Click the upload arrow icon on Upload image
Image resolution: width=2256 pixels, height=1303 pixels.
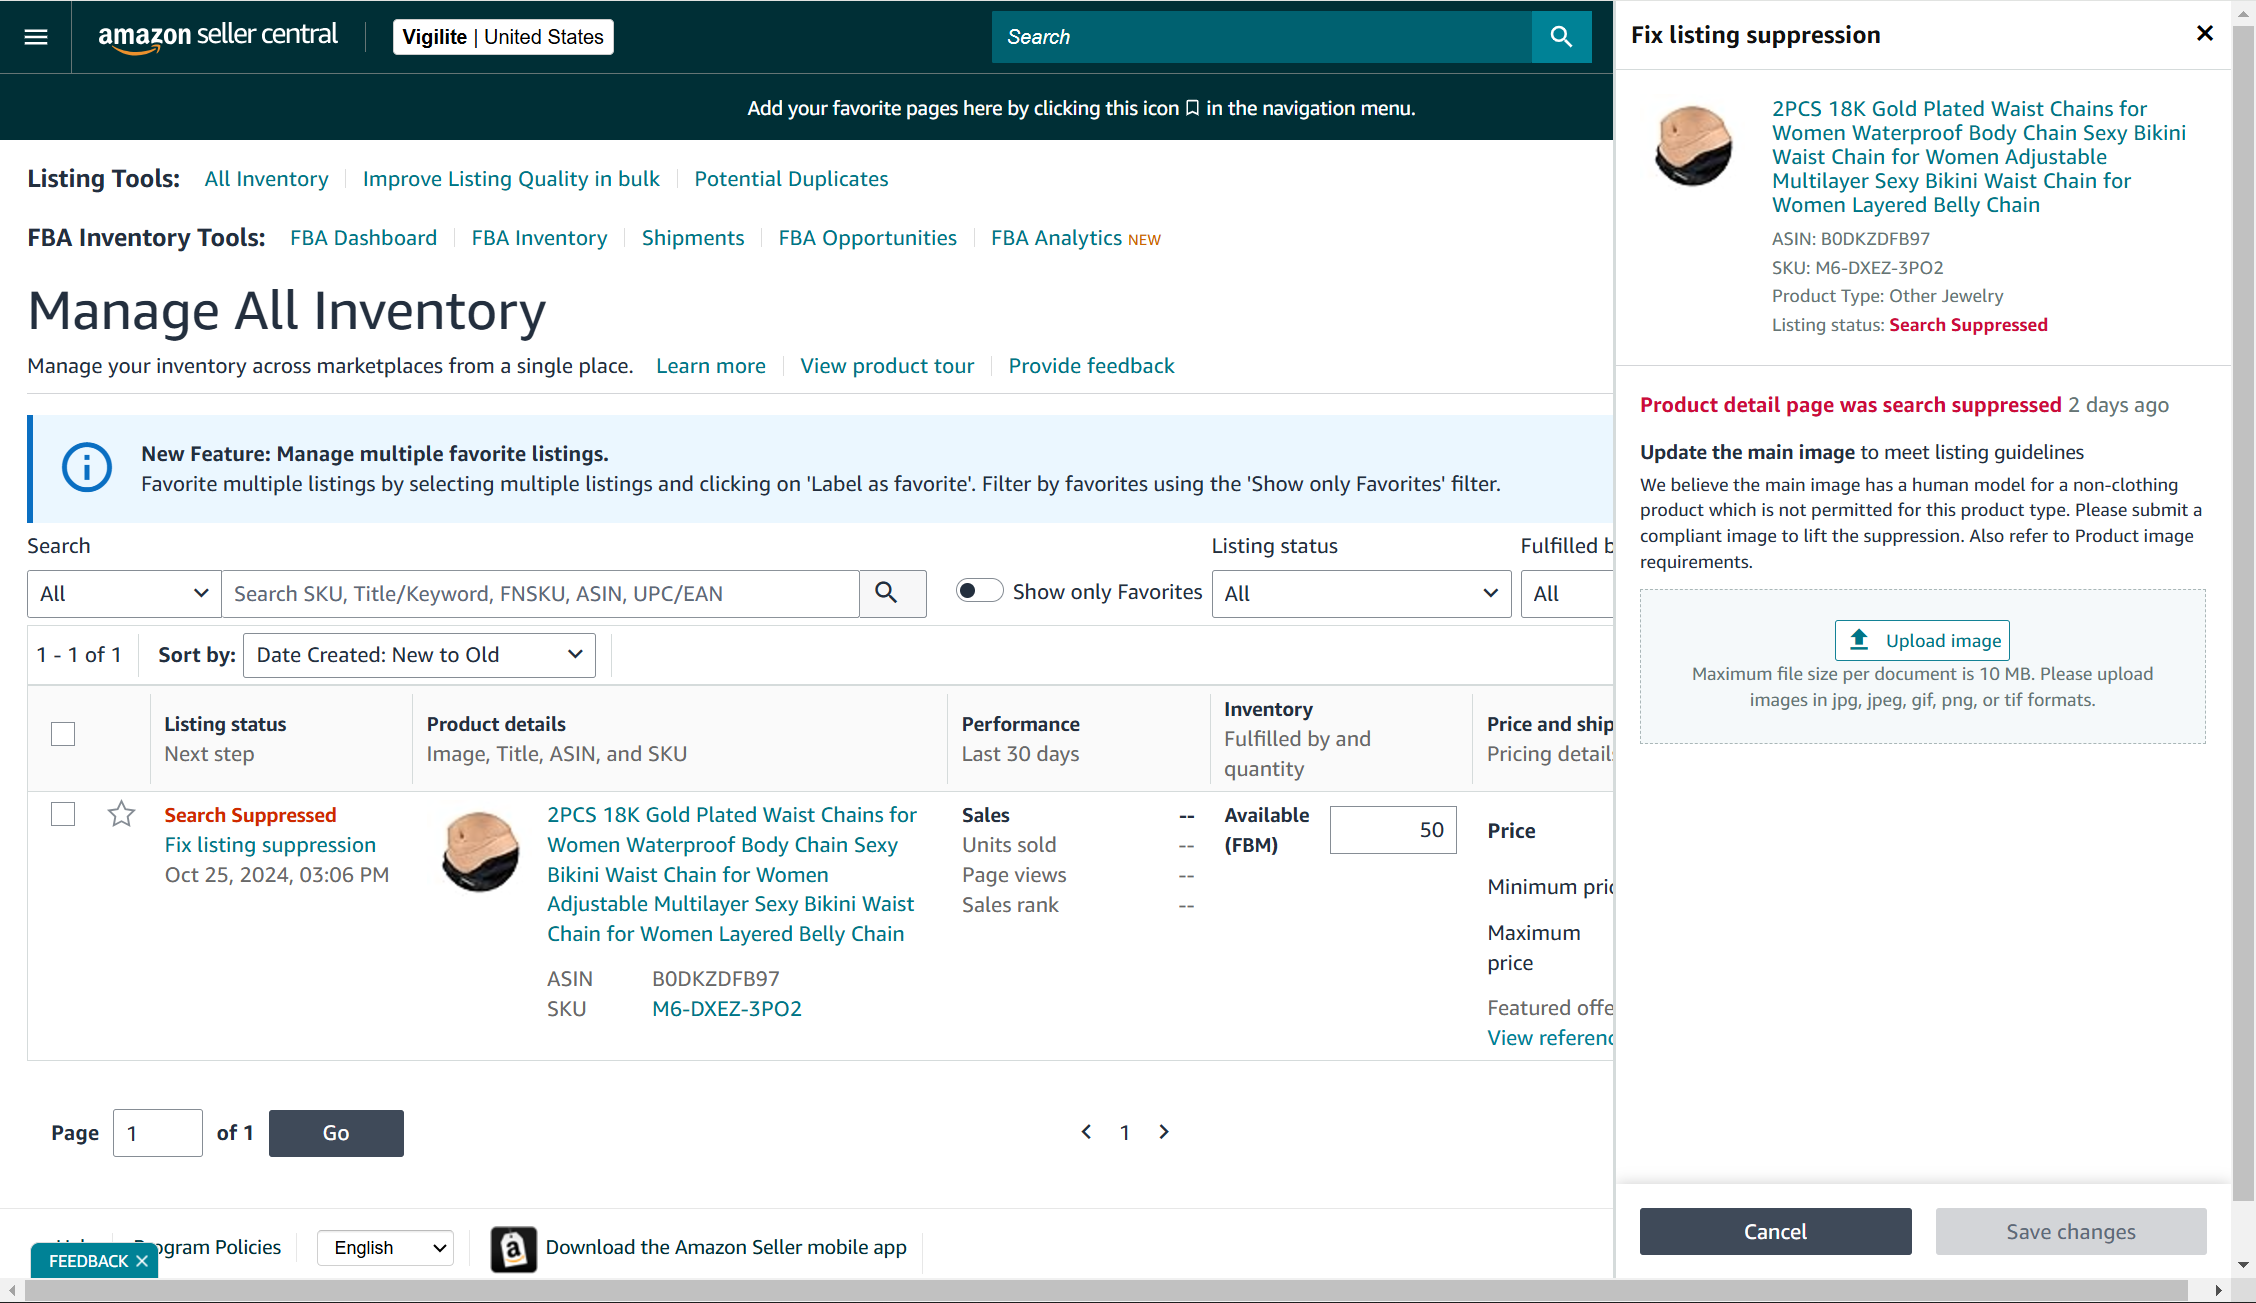click(x=1859, y=640)
